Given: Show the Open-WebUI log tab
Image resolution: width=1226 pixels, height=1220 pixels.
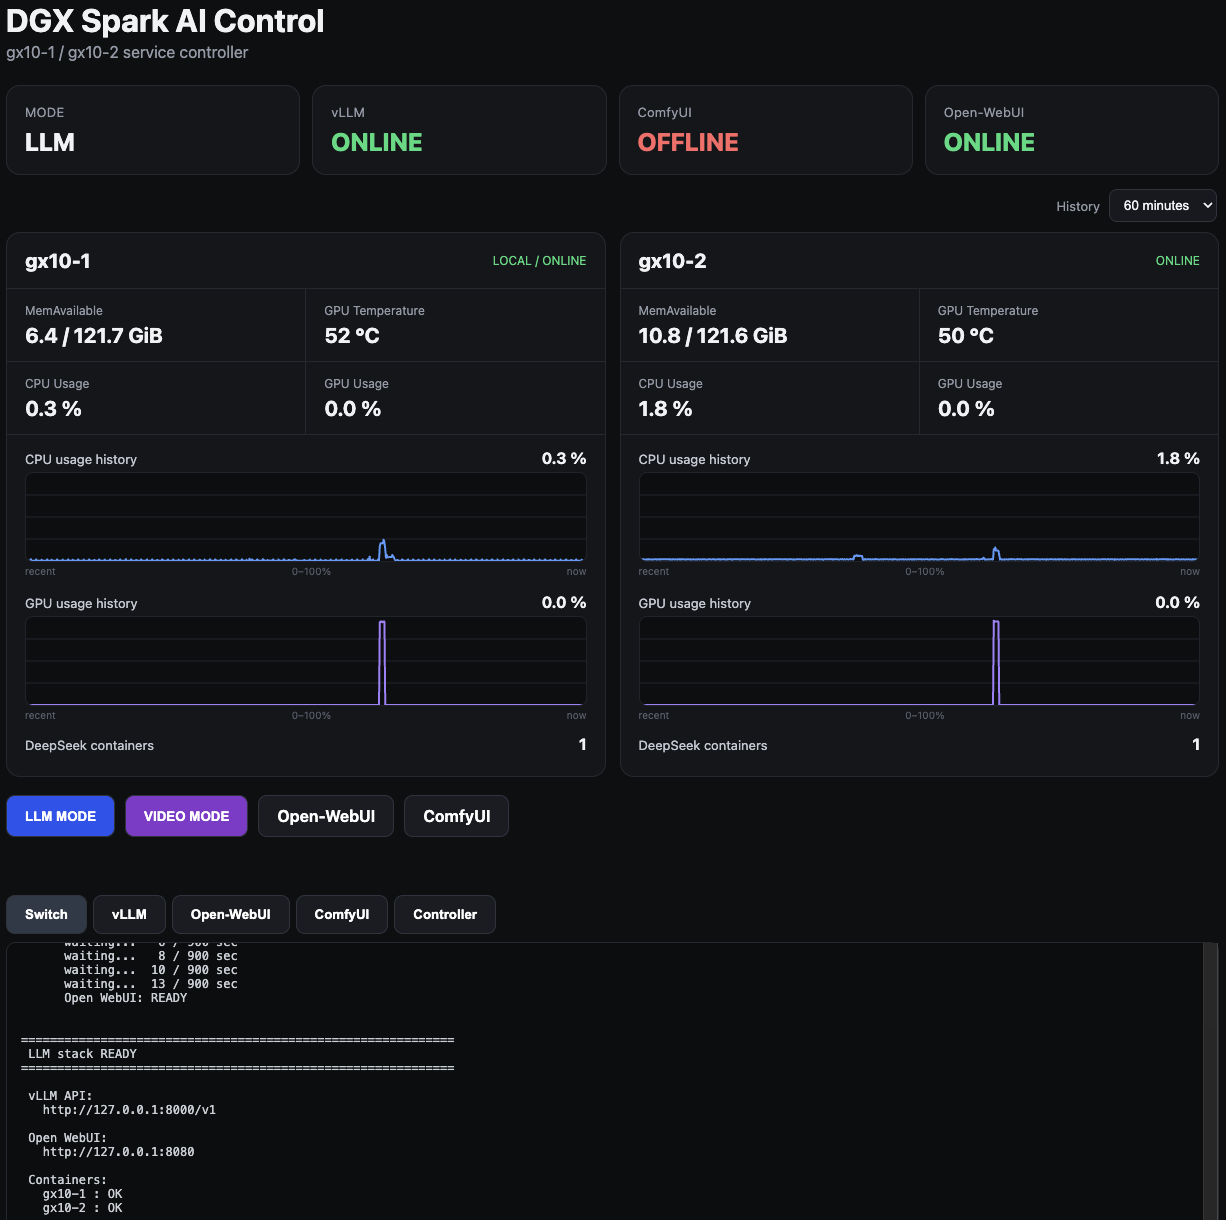Looking at the screenshot, I should [231, 914].
